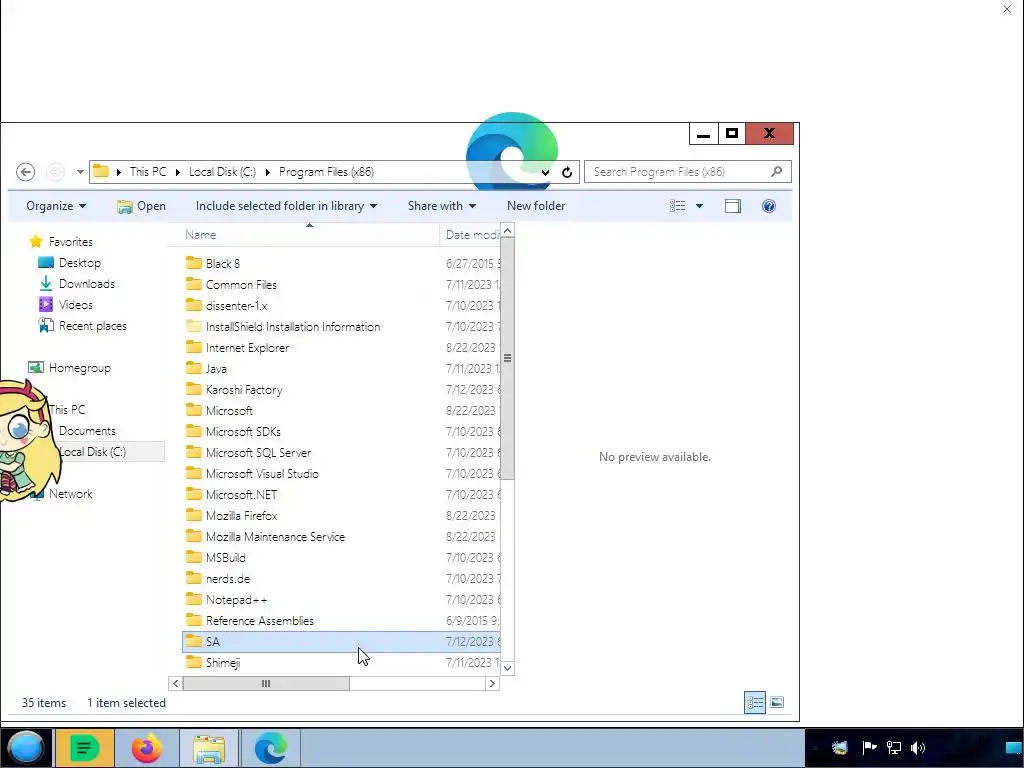1024x768 pixels.
Task: Select the Mozilla Maintenance Service folder
Action: (341, 536)
